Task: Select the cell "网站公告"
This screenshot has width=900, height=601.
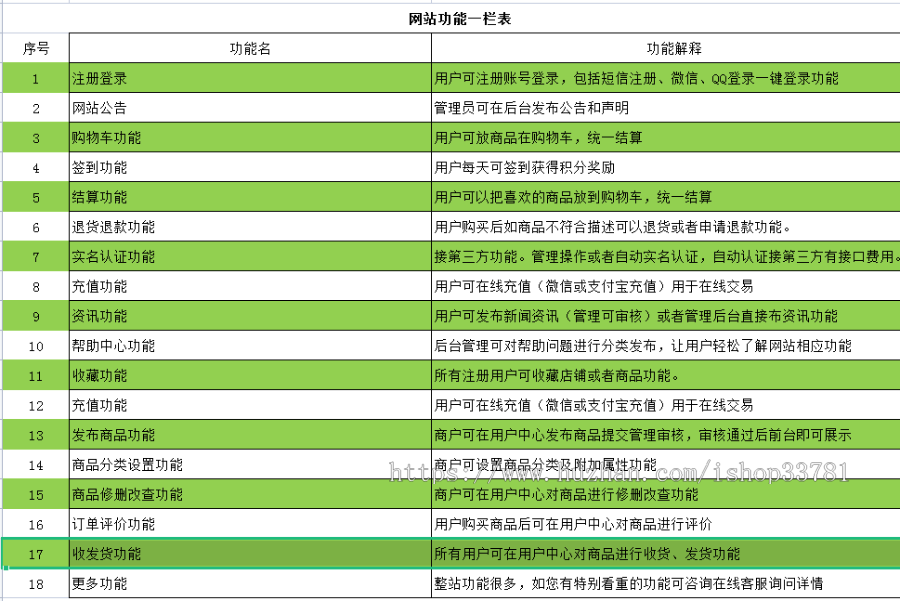Action: click(250, 108)
